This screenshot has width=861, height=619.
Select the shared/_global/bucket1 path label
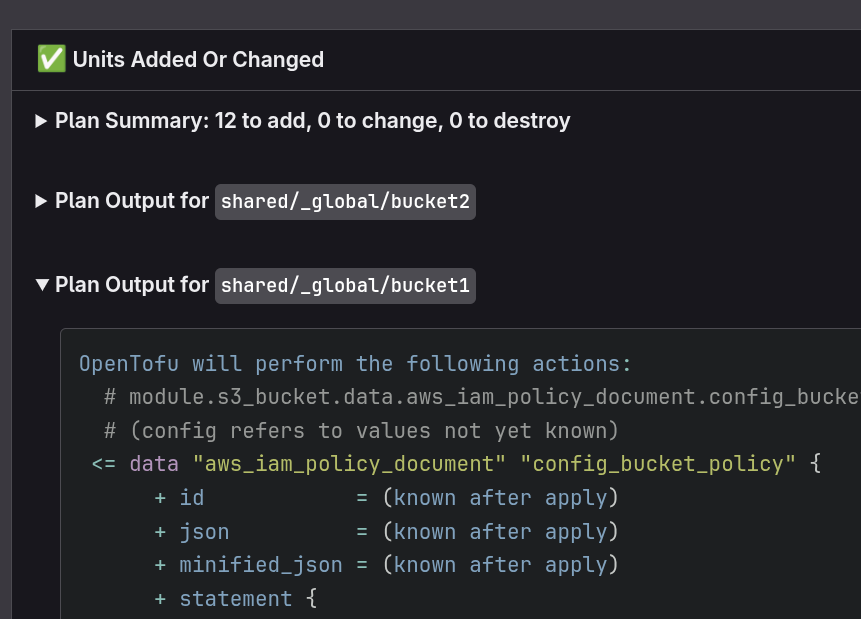(x=345, y=286)
